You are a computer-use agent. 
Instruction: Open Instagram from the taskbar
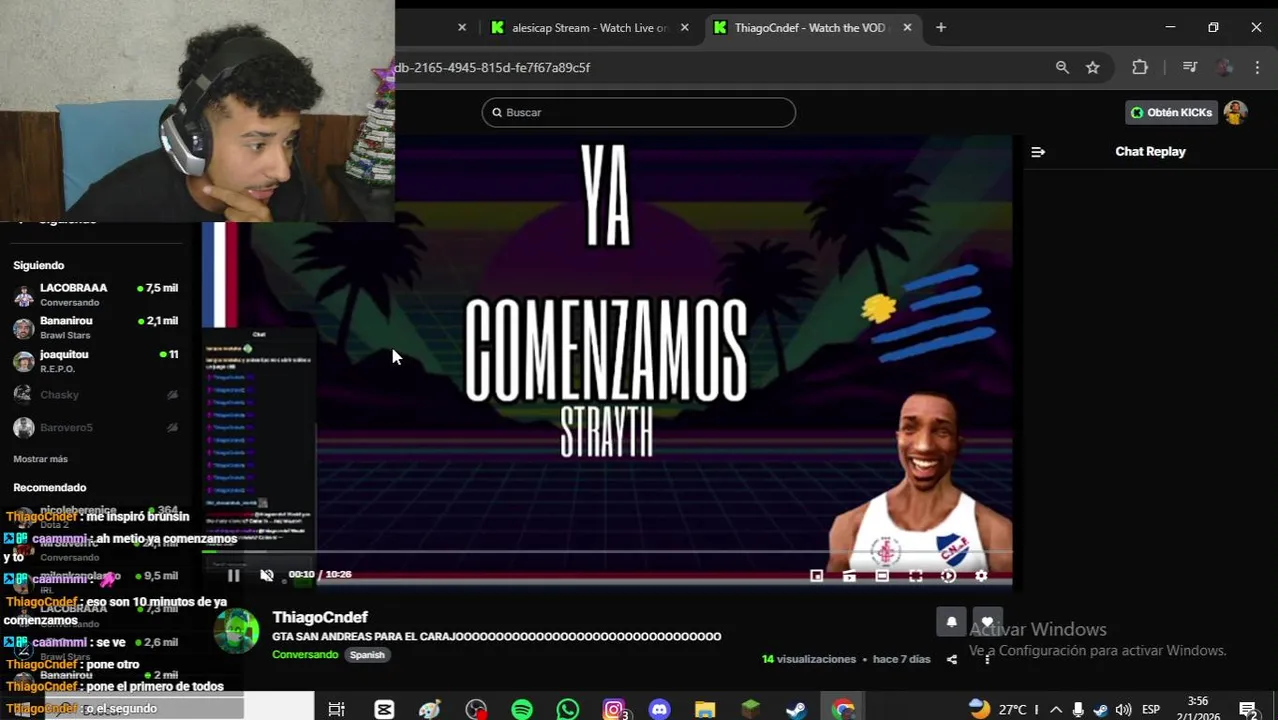point(614,709)
